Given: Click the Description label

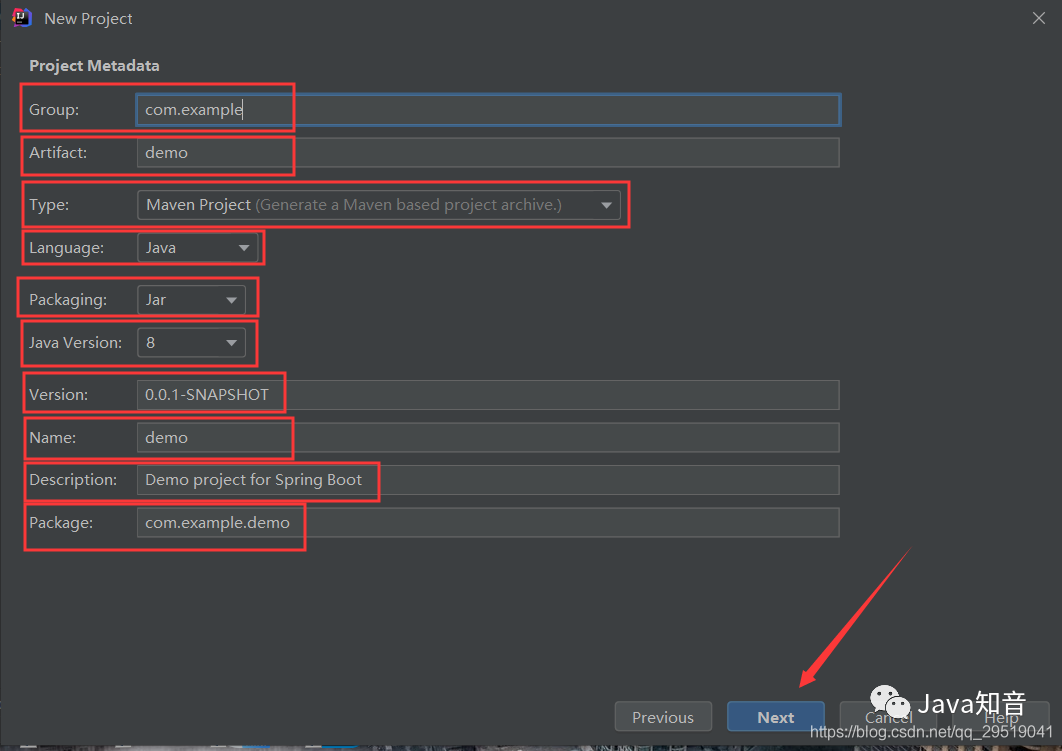Looking at the screenshot, I should [73, 479].
